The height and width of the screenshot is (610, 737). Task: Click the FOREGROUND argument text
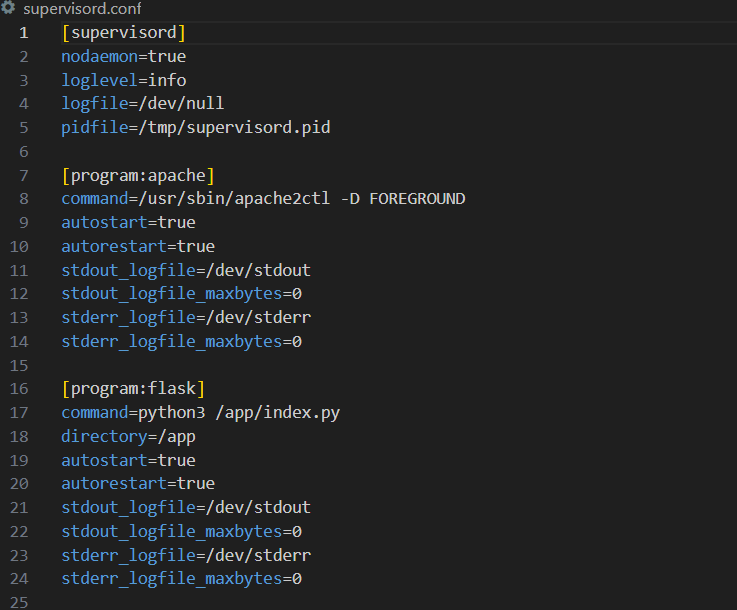coord(417,199)
